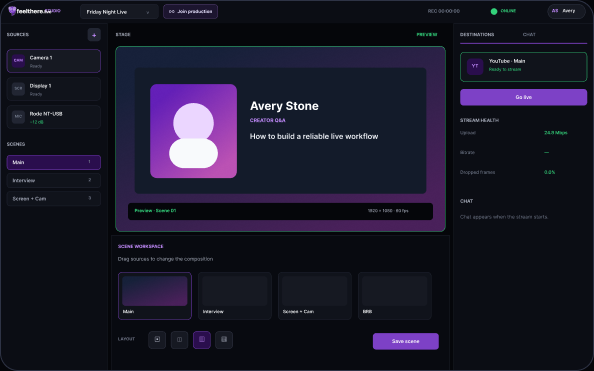Click the YT badge on YouTube destination
This screenshot has height=371, width=594.
coord(475,66)
